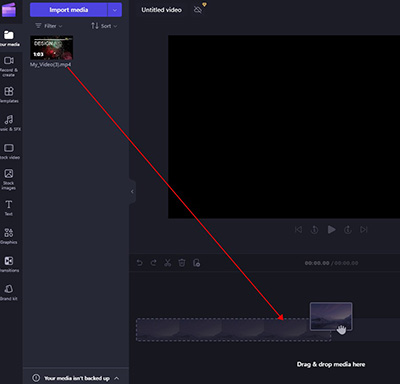
Task: Open the Sort dropdown
Action: [x=104, y=26]
